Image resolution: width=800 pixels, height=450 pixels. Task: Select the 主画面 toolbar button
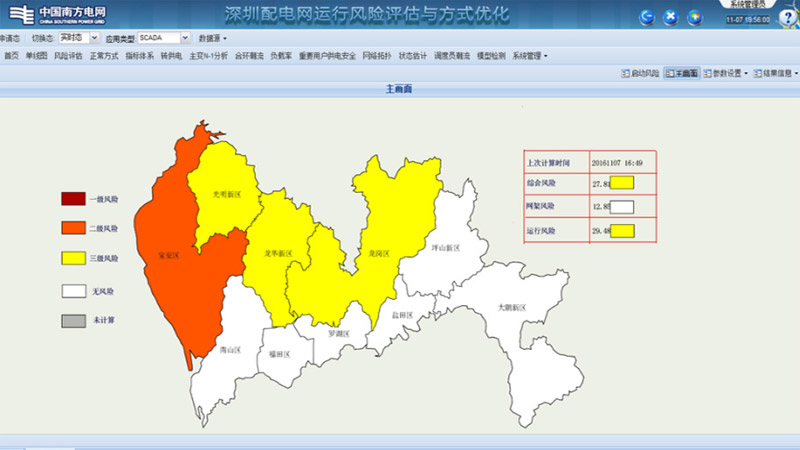pyautogui.click(x=681, y=73)
